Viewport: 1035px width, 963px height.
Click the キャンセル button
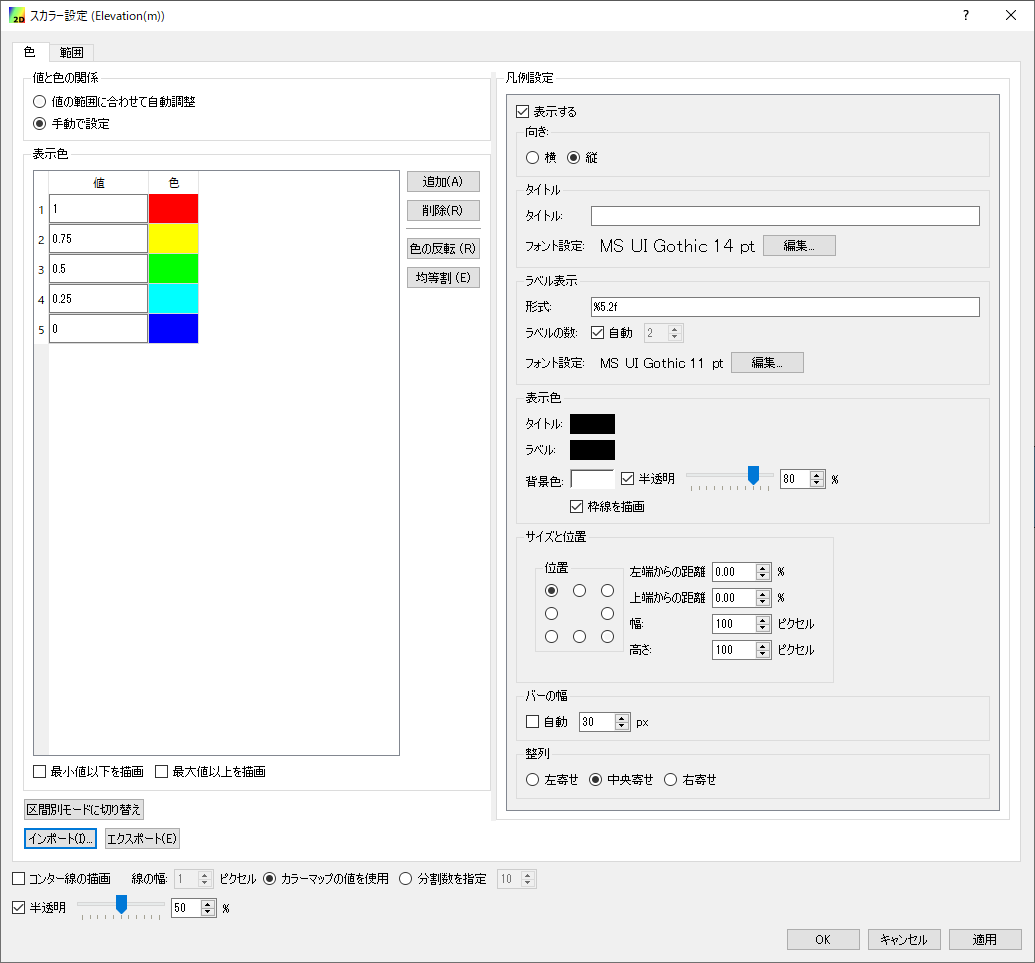tap(904, 939)
